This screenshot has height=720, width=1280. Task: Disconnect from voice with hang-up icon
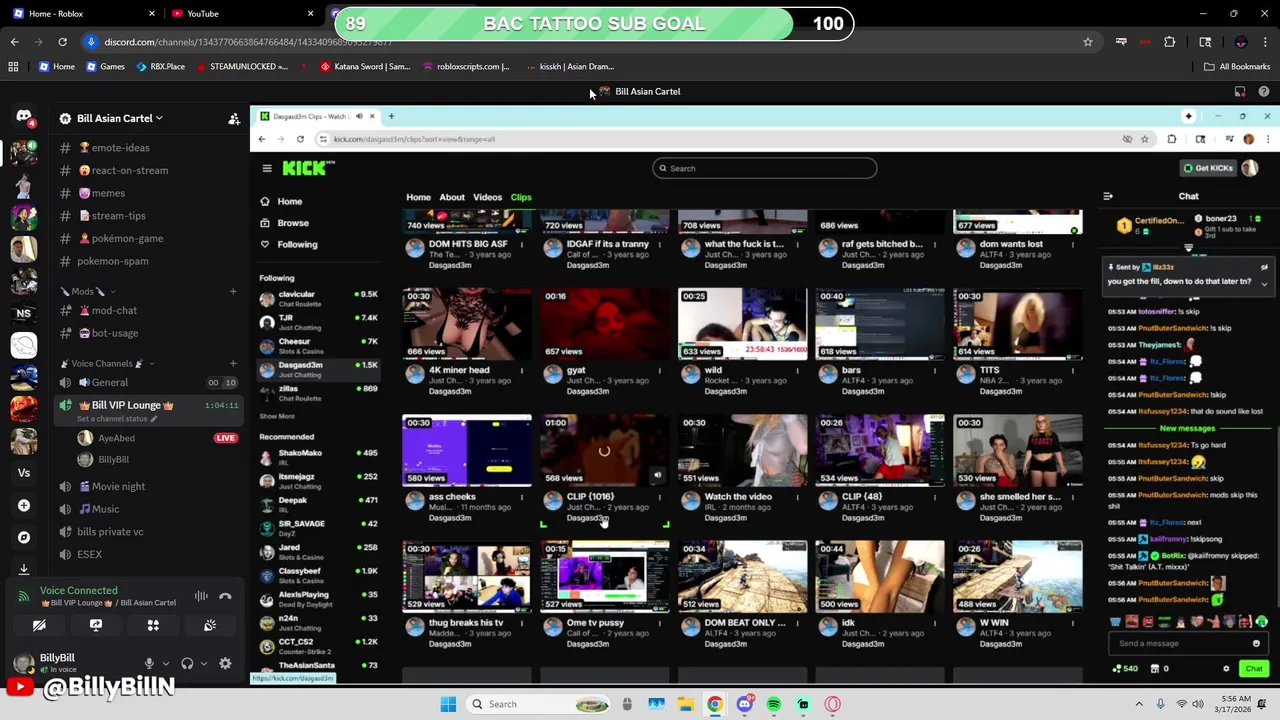point(225,596)
